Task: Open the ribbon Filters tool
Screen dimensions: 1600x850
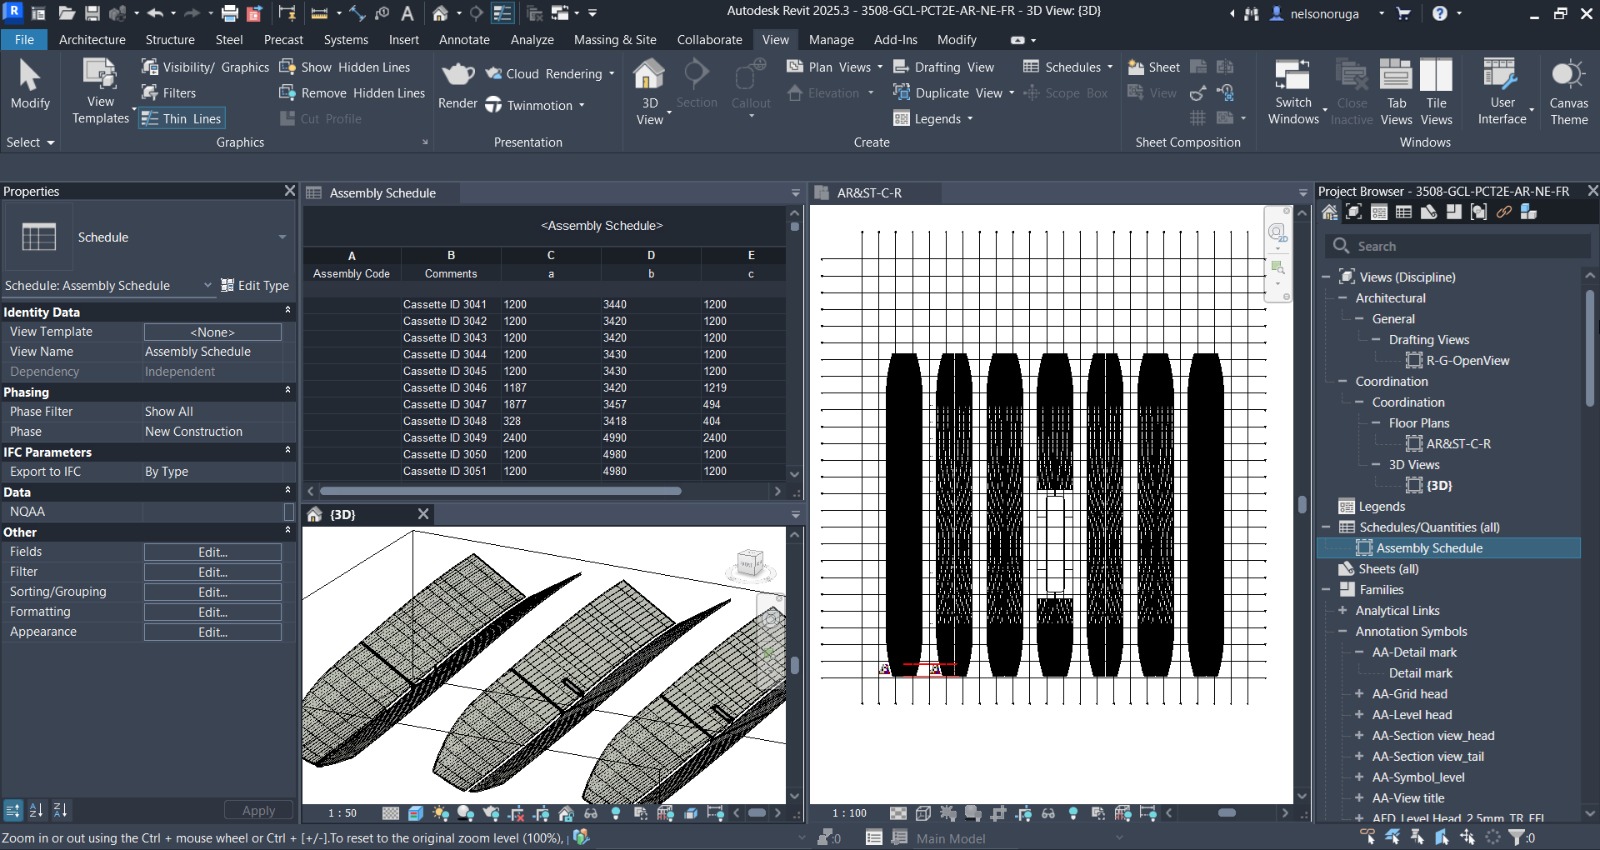Action: pos(169,93)
